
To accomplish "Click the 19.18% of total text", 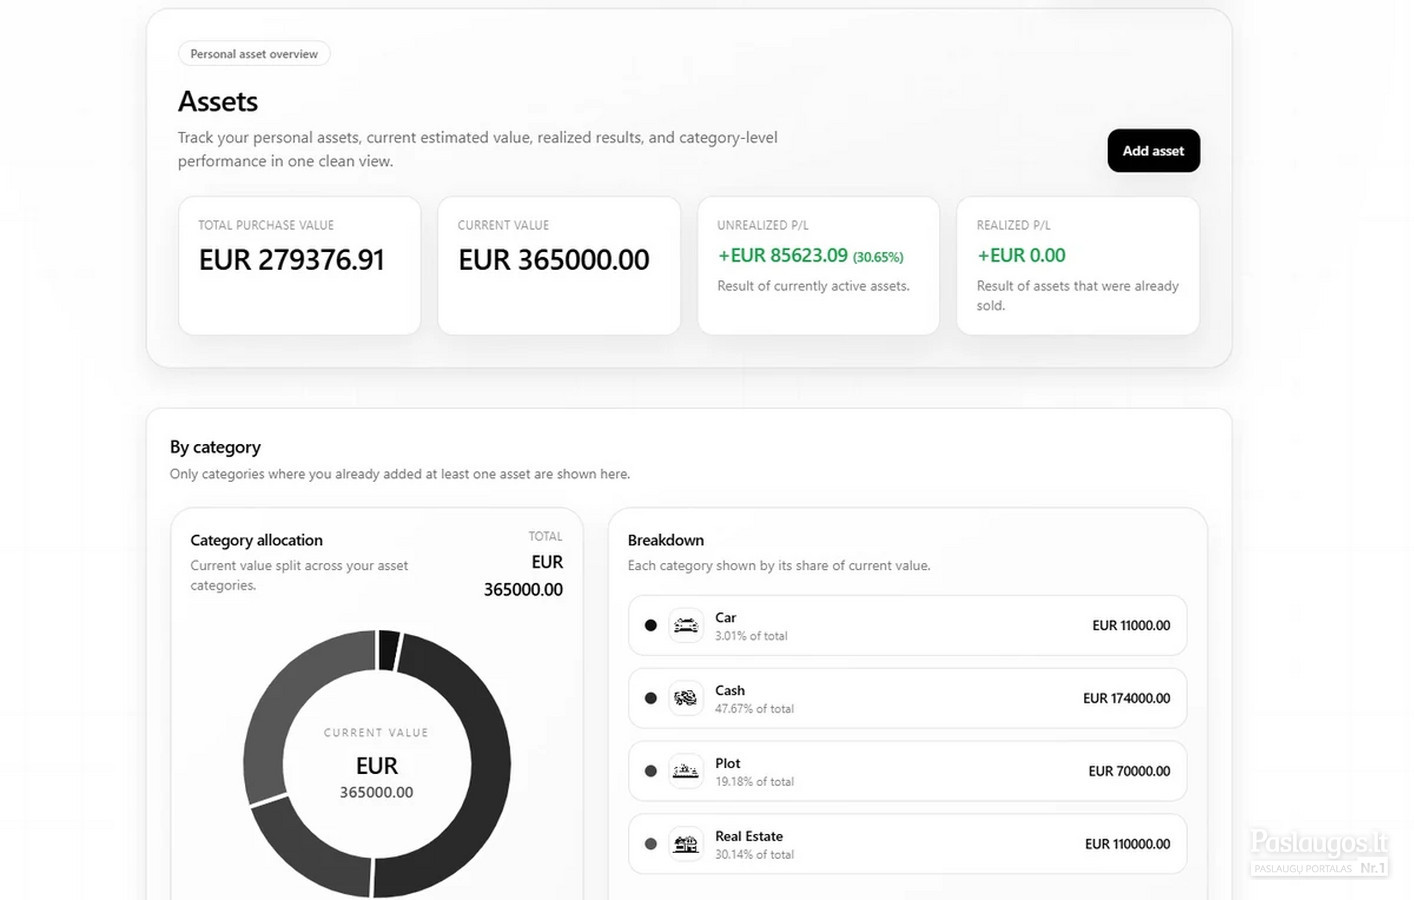I will [754, 782].
